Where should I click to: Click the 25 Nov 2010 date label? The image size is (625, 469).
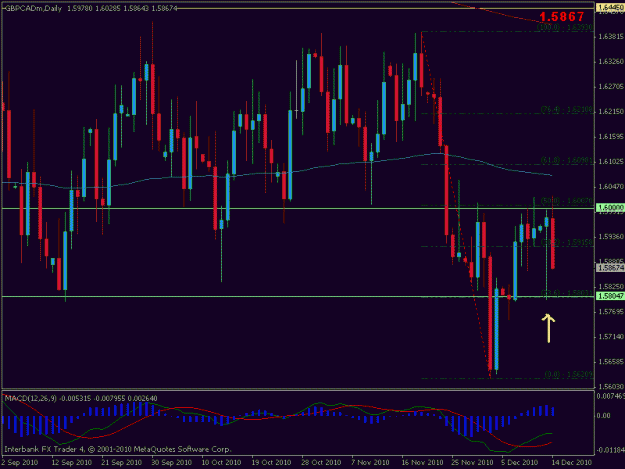click(x=472, y=463)
